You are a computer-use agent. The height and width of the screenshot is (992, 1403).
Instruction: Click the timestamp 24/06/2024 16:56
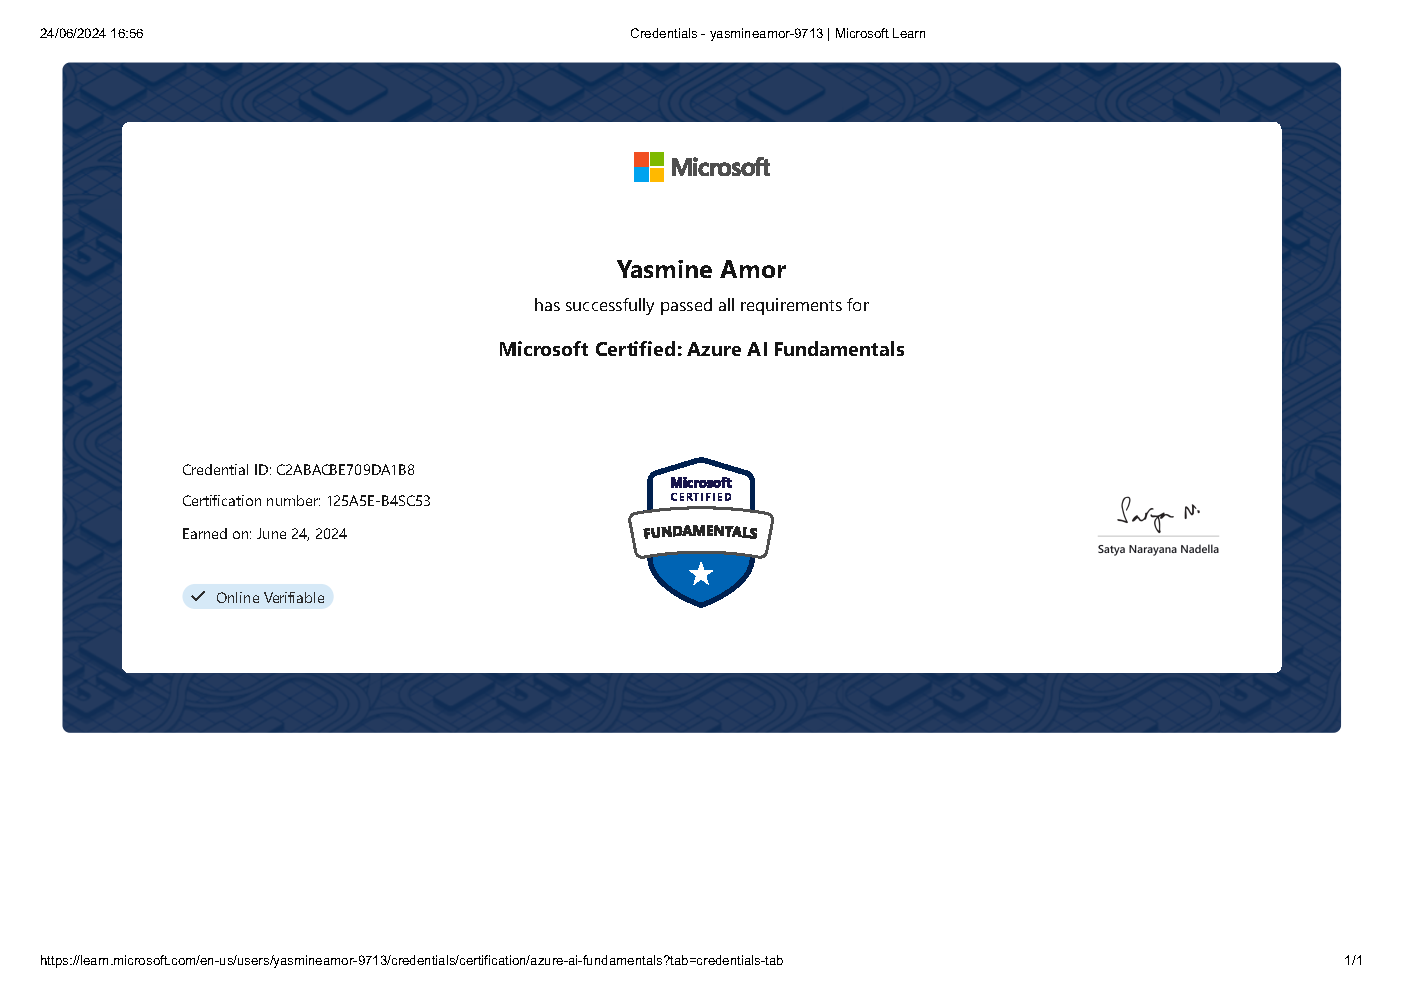click(x=91, y=33)
